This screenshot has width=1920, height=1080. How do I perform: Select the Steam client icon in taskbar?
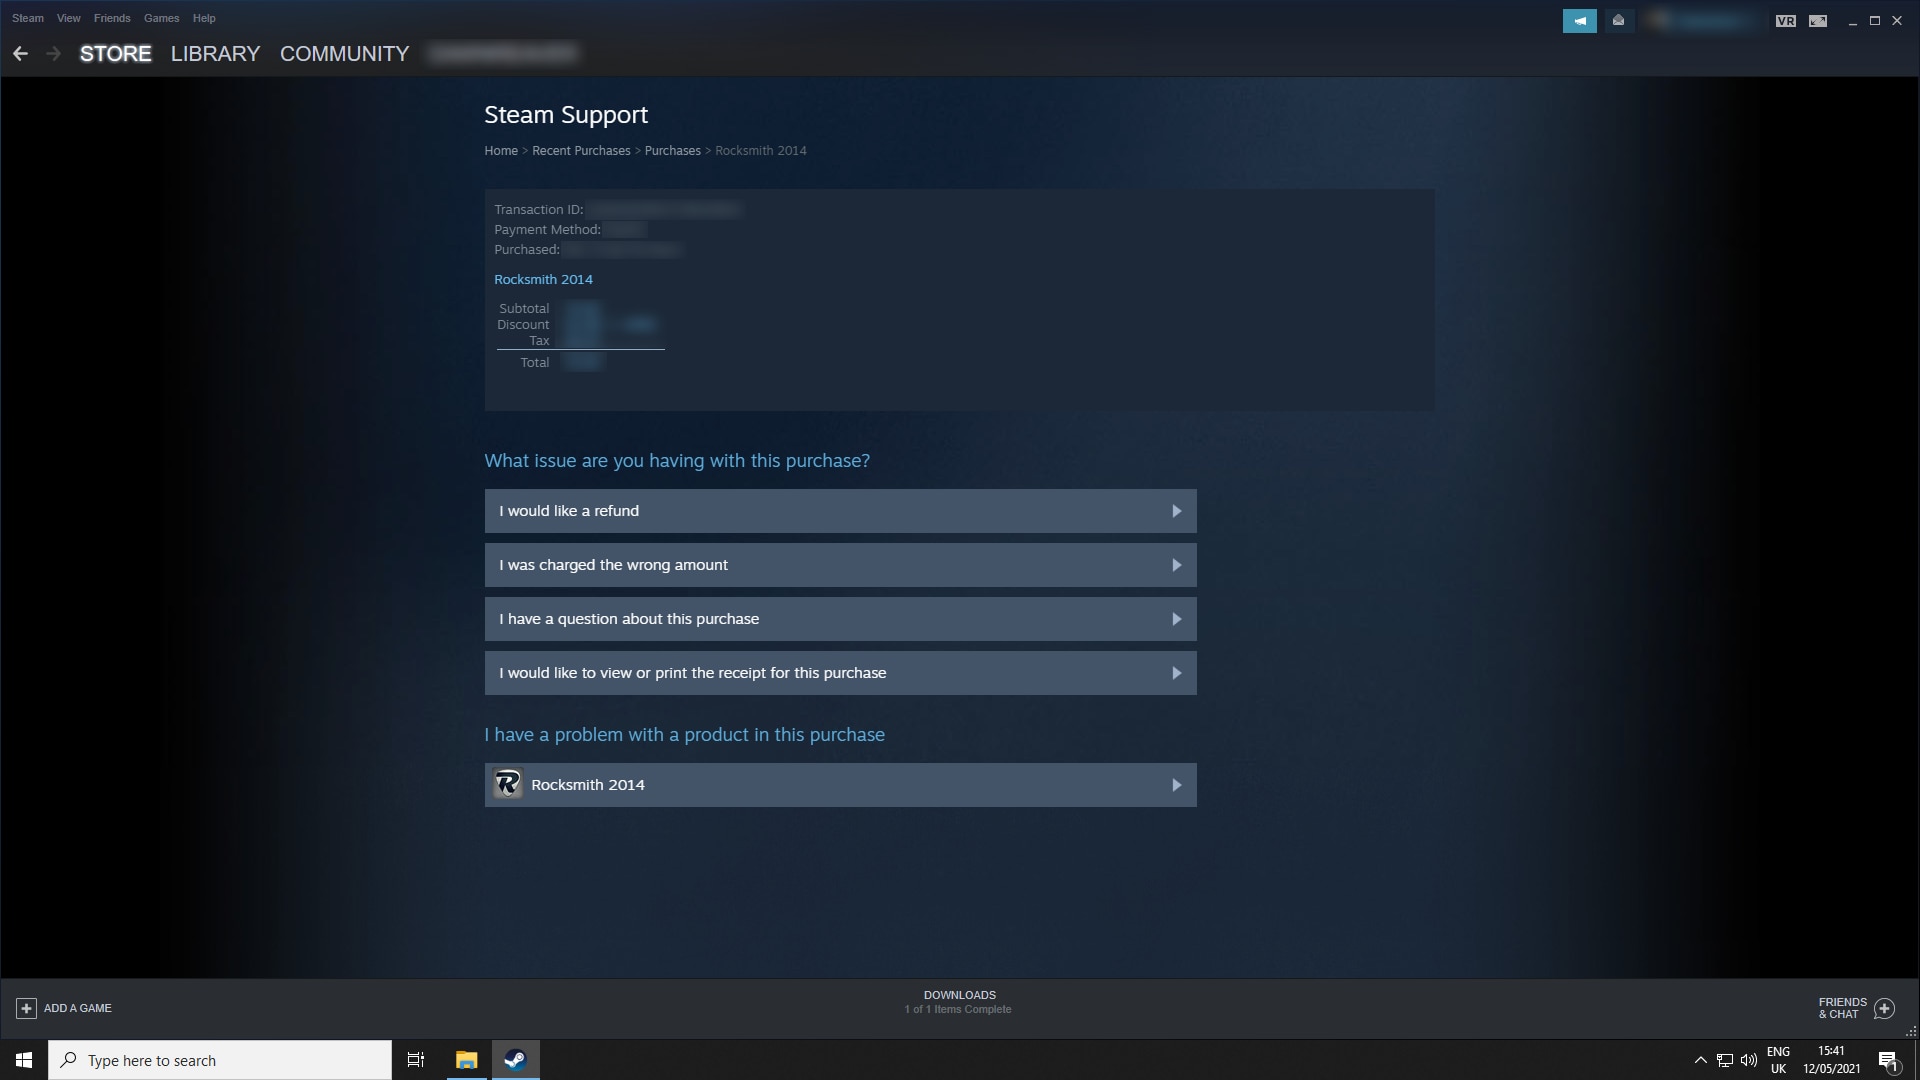516,1059
